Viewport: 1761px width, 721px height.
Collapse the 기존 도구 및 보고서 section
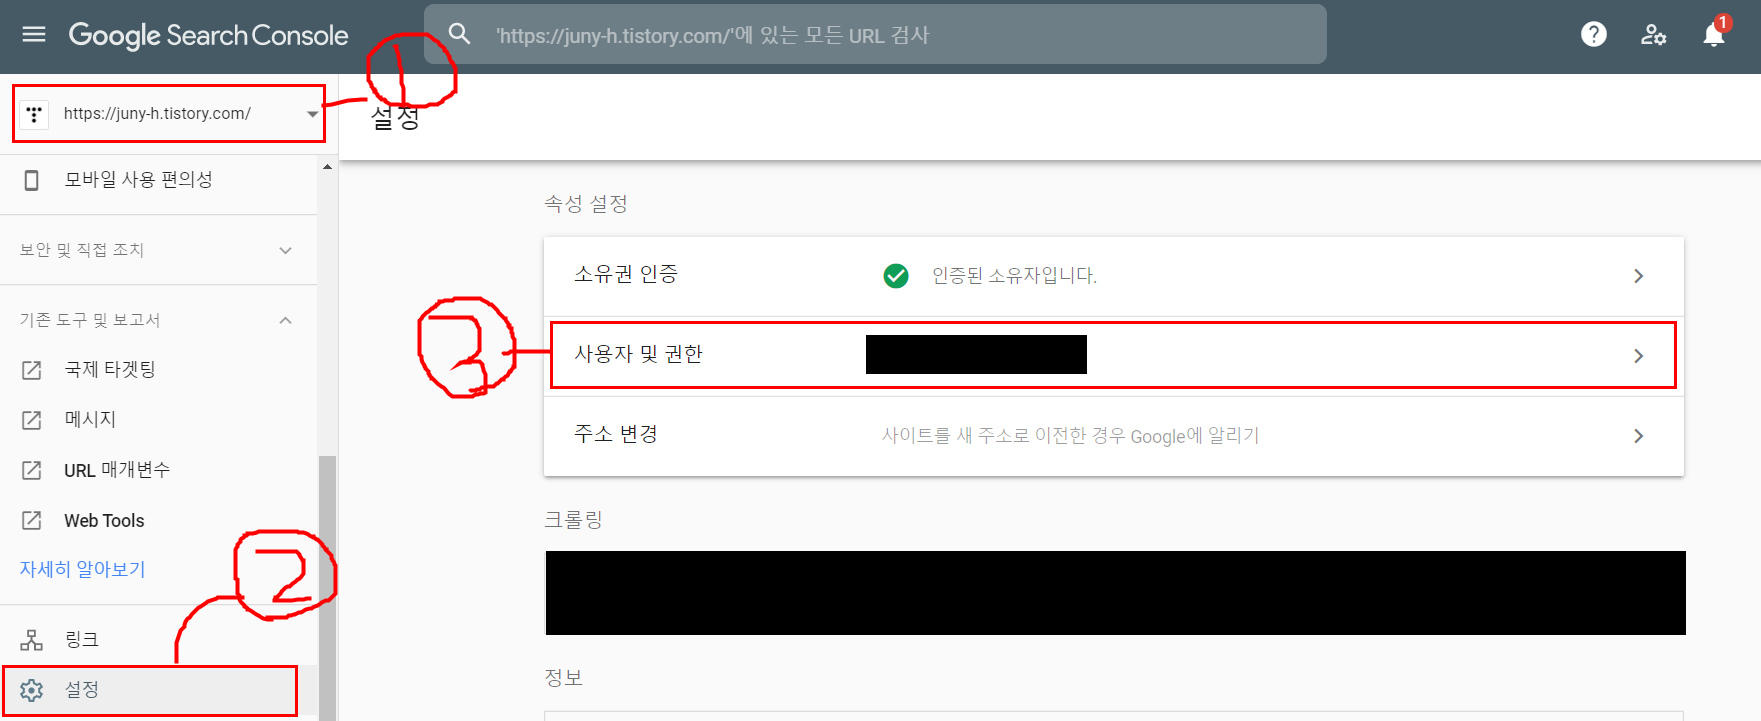(158, 320)
